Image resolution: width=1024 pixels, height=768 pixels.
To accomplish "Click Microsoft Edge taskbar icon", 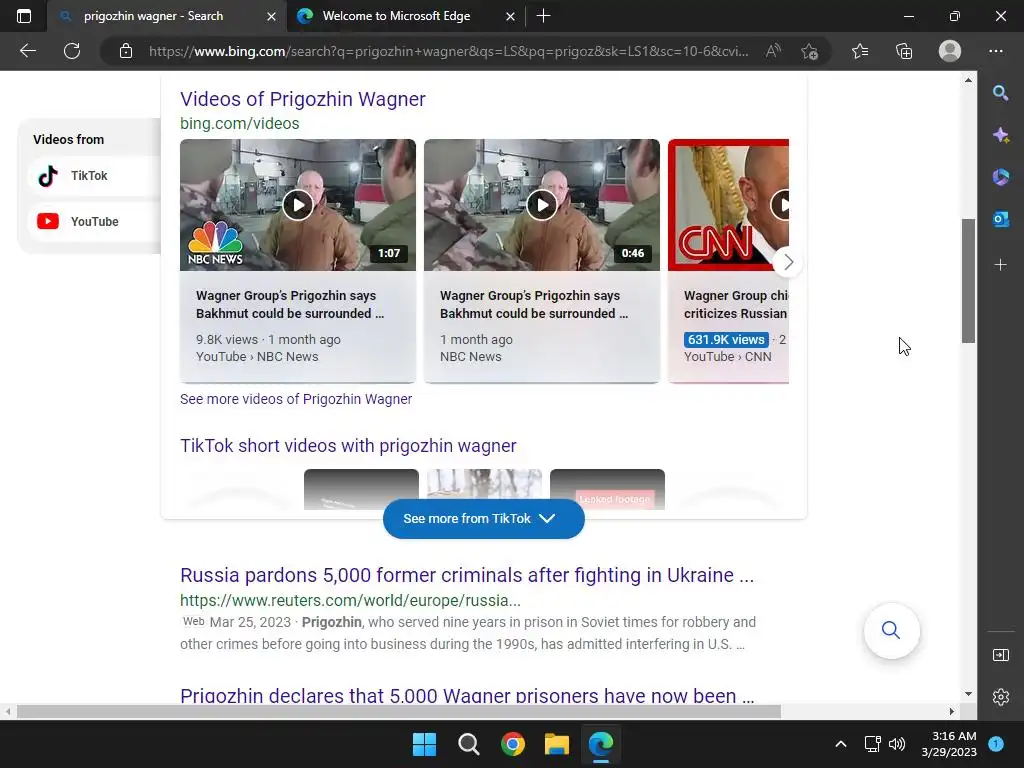I will coord(601,744).
